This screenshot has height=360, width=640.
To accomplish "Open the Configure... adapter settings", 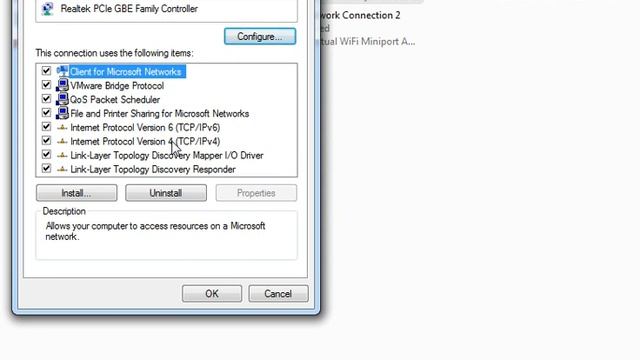I will (260, 36).
